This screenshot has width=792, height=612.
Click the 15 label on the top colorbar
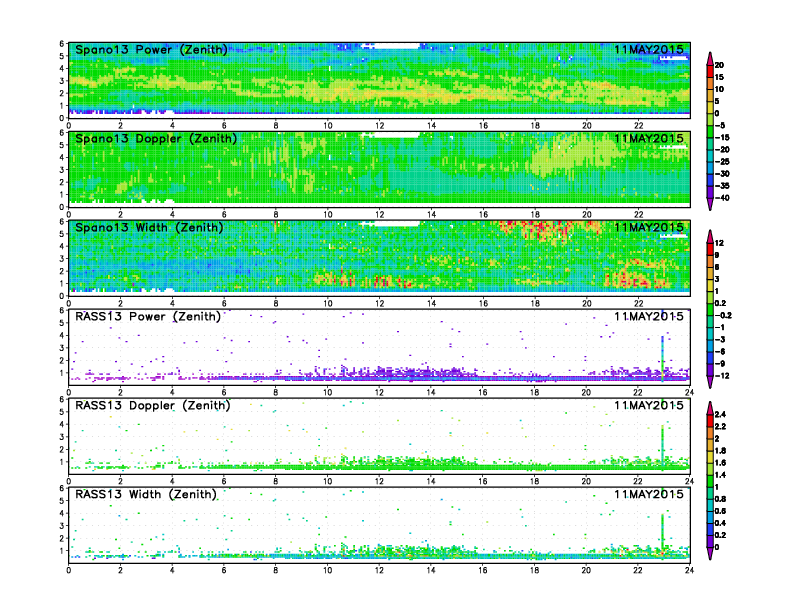tap(719, 77)
